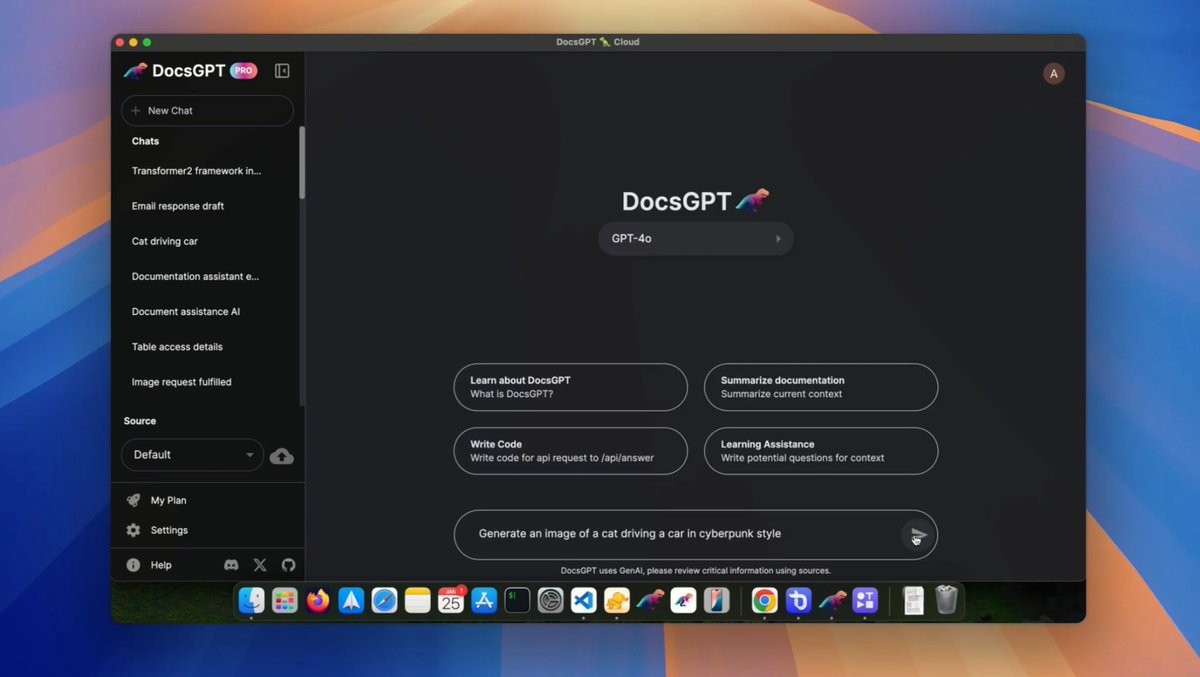The width and height of the screenshot is (1200, 677).
Task: Open App Store from the dock
Action: tap(484, 600)
